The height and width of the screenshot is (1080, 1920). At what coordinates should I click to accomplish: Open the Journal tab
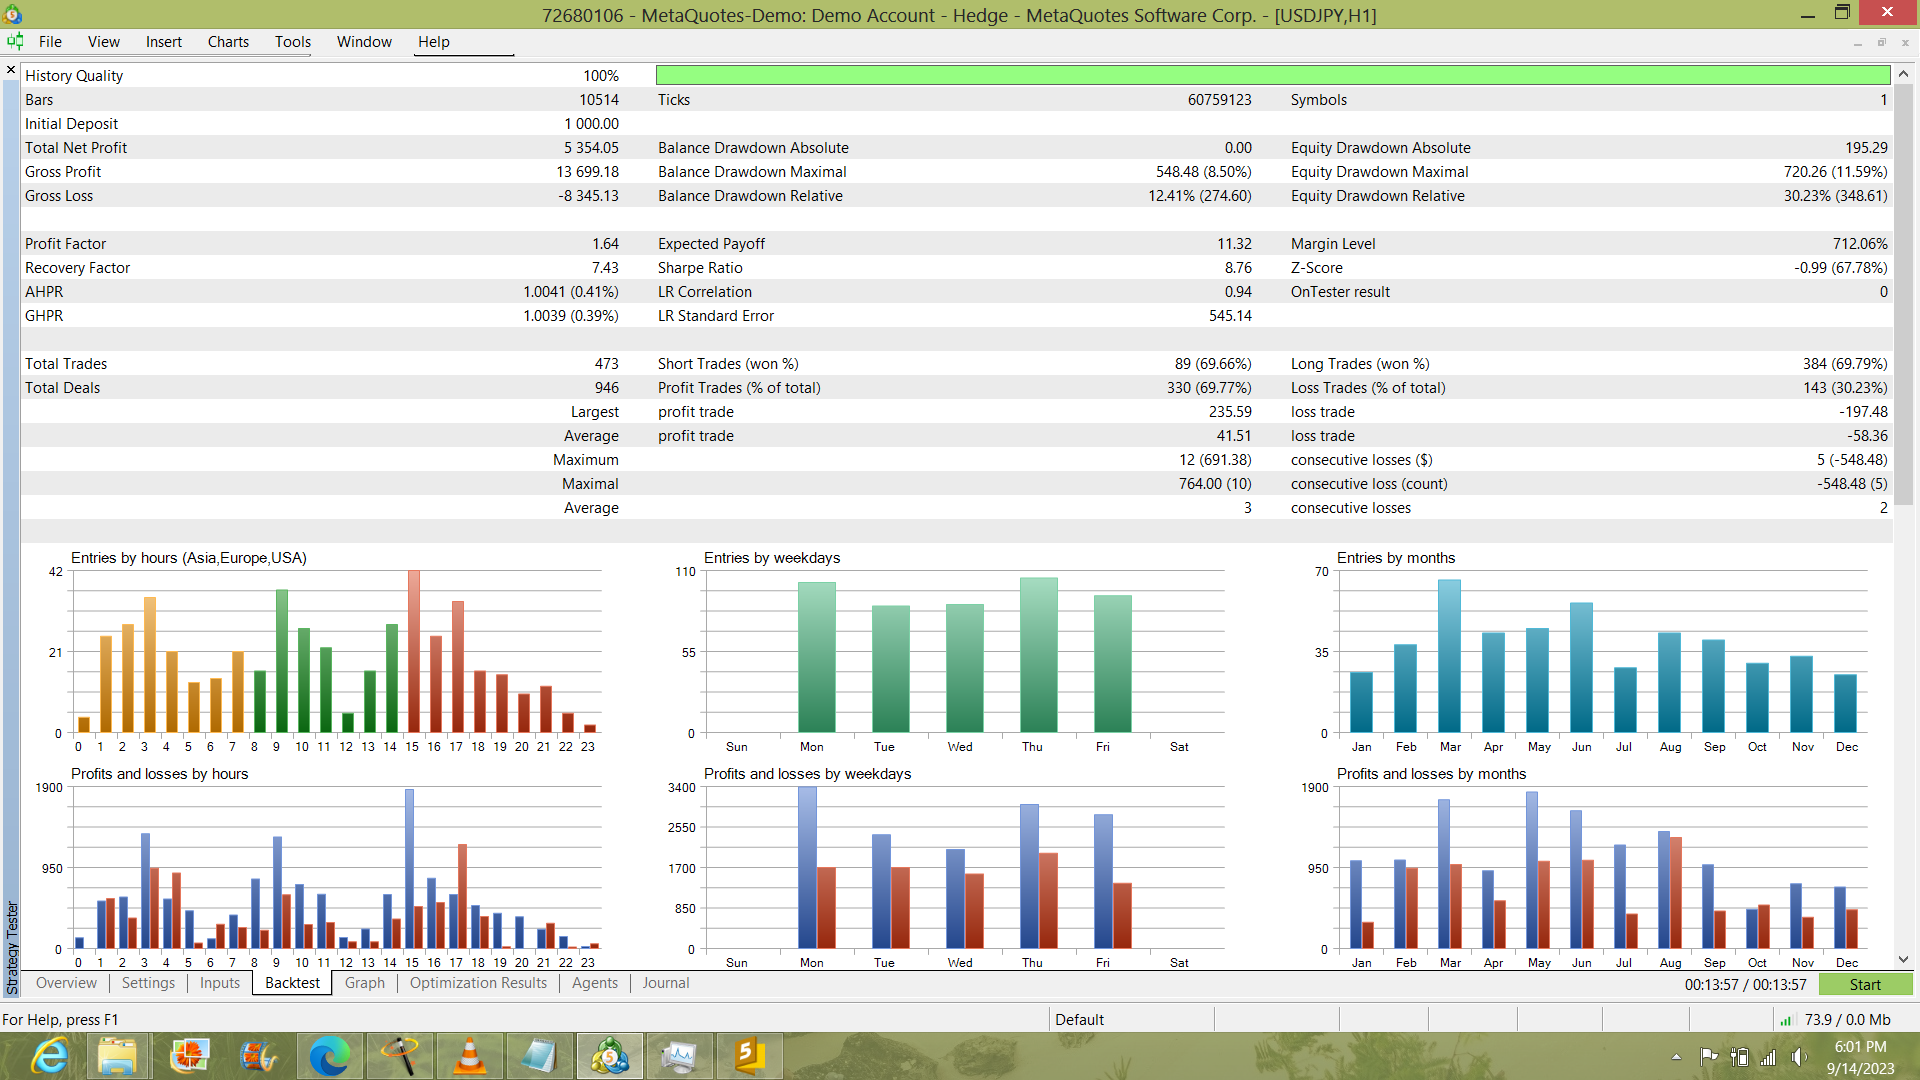click(666, 983)
